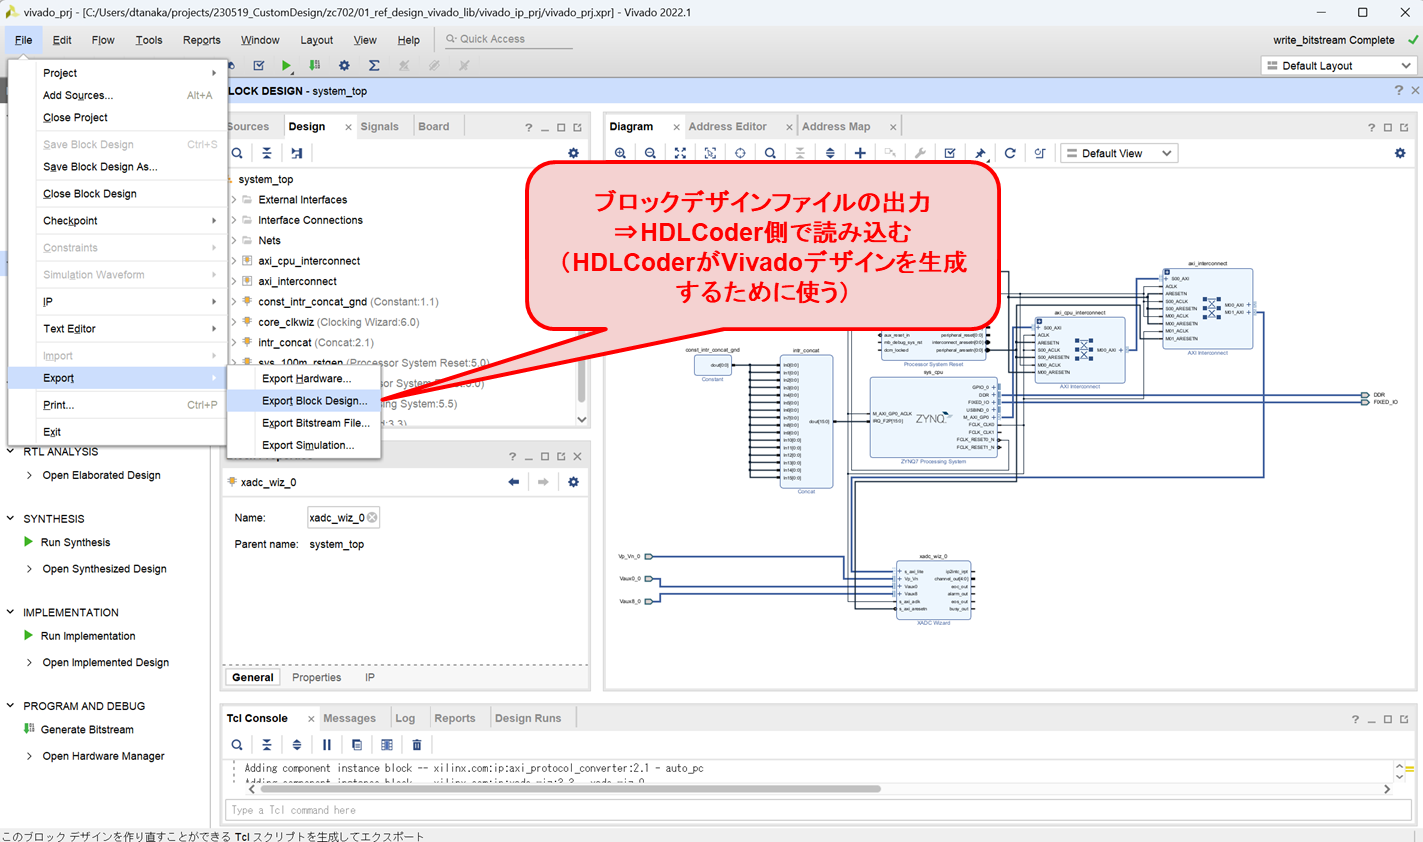Clear the Name field xadc_wiz_0
The width and height of the screenshot is (1423, 842).
click(372, 518)
